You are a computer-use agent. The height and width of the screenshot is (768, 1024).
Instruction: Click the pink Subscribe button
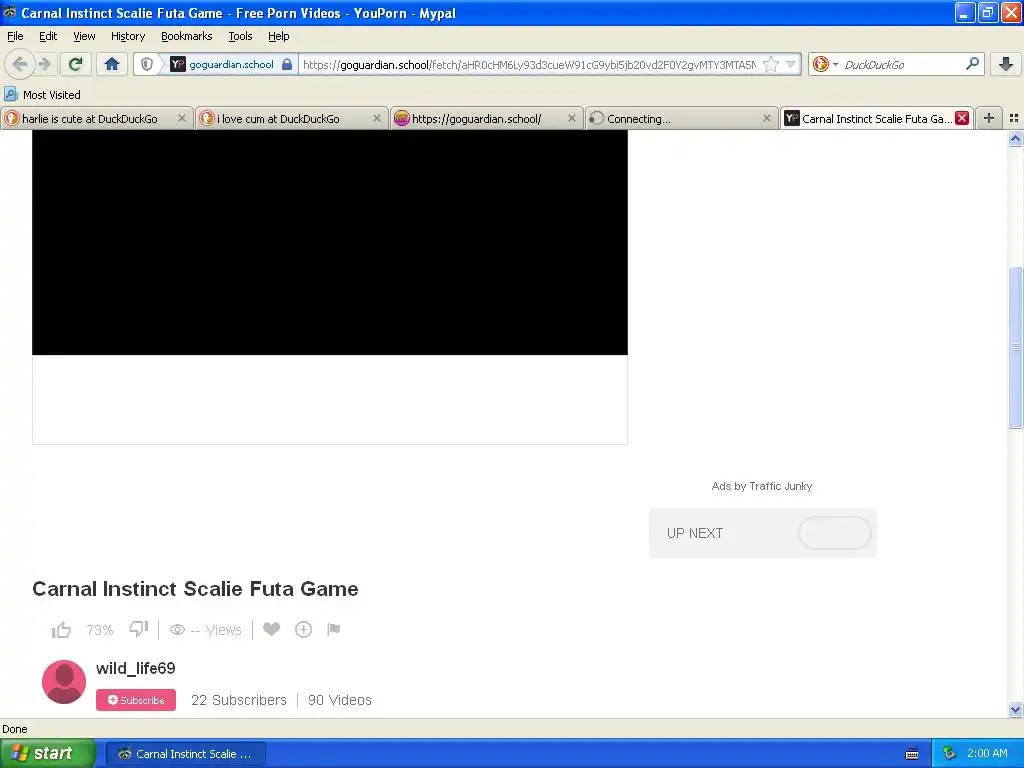136,700
